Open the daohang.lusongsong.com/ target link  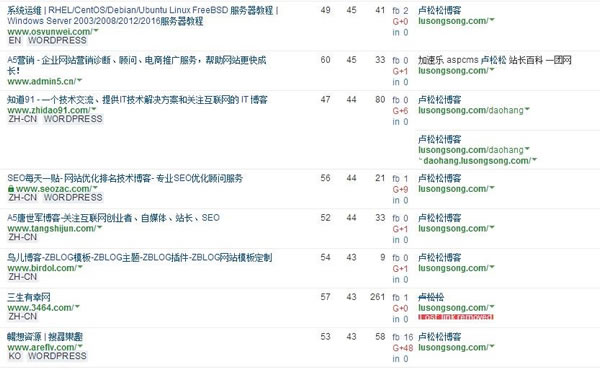click(x=477, y=161)
